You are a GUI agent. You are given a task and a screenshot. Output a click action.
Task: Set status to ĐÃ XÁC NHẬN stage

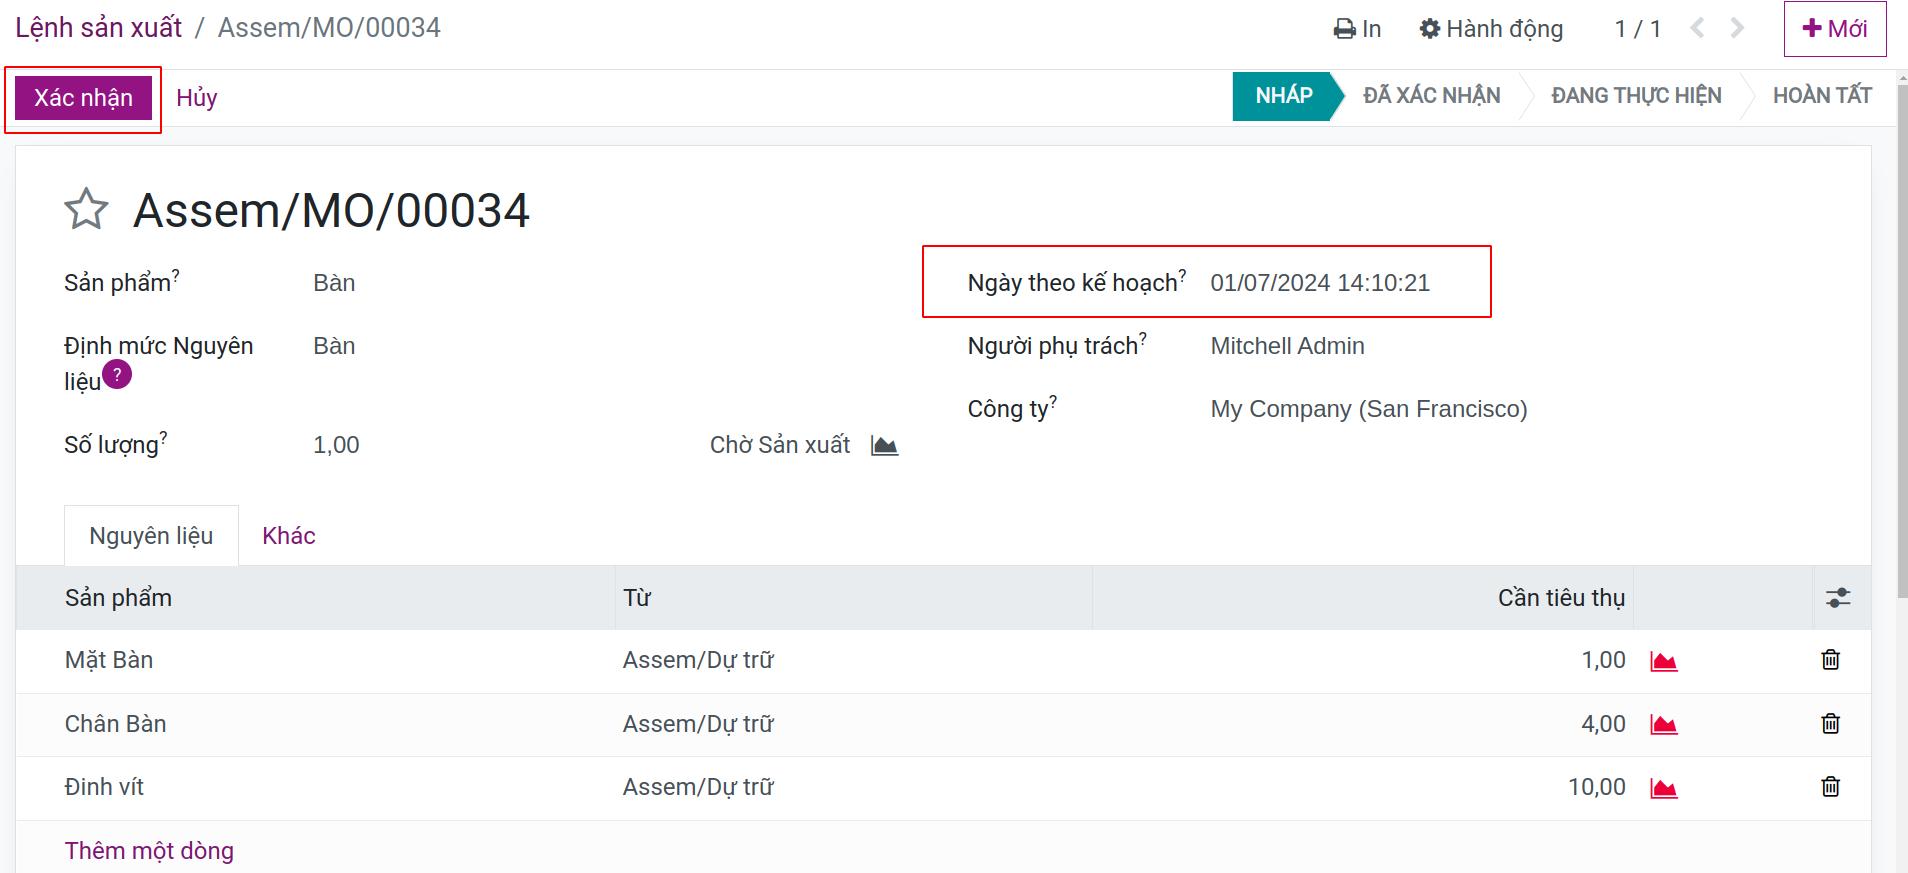point(1431,96)
